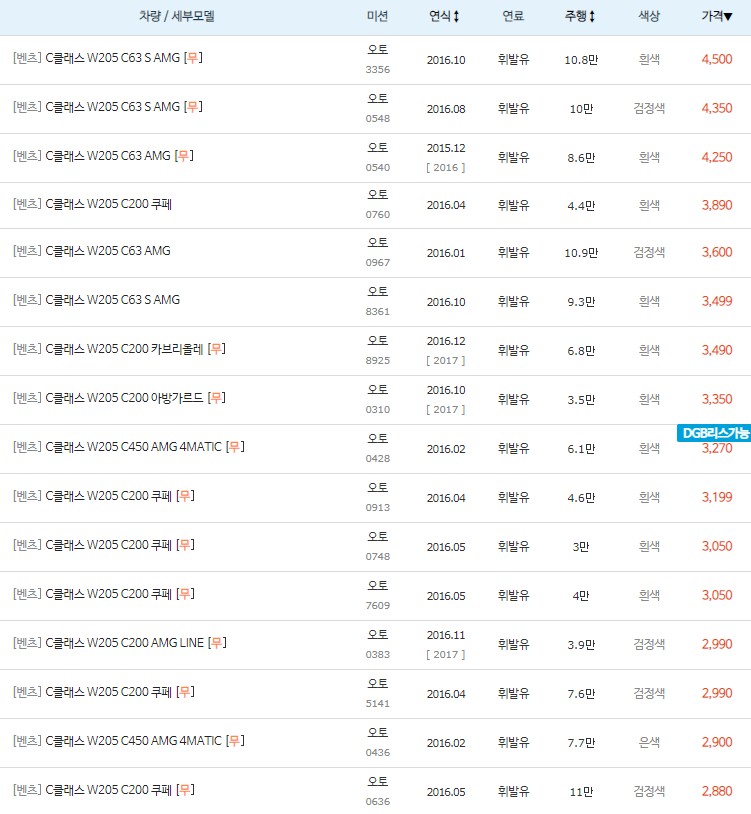Click the year 2016.08
Viewport: 751px width, 814px height.
tap(446, 109)
